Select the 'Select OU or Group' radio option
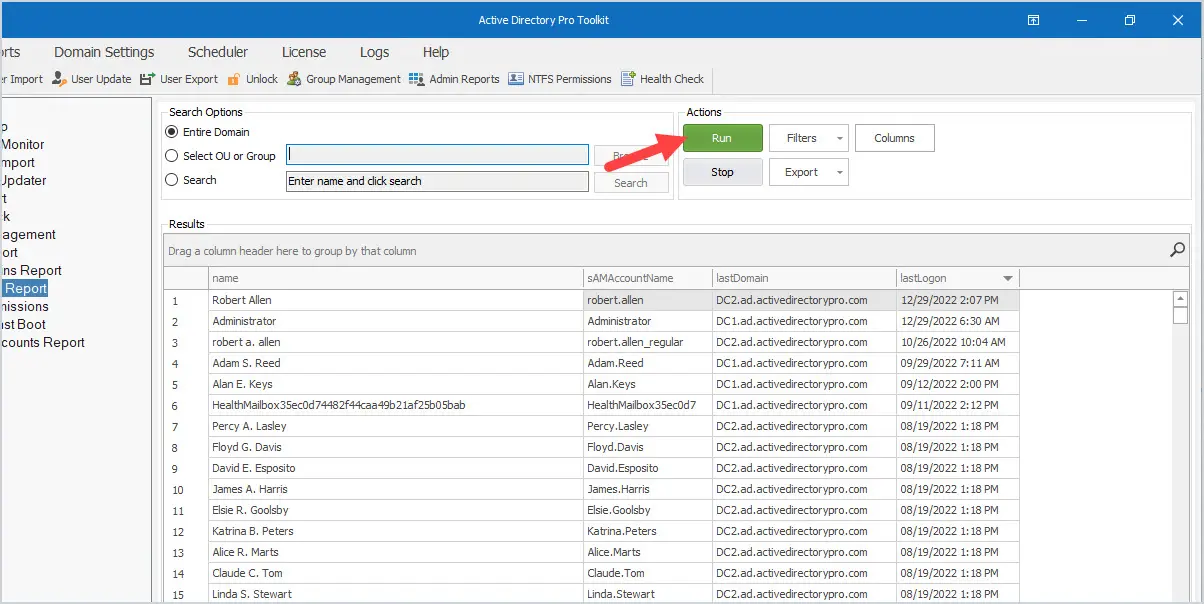The height and width of the screenshot is (604, 1204). coord(172,156)
